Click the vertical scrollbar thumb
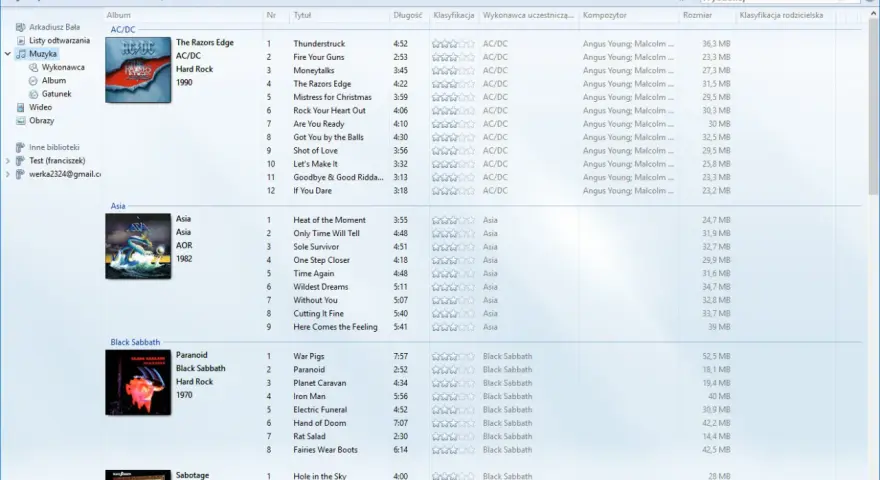Image resolution: width=880 pixels, height=480 pixels. coord(873,109)
